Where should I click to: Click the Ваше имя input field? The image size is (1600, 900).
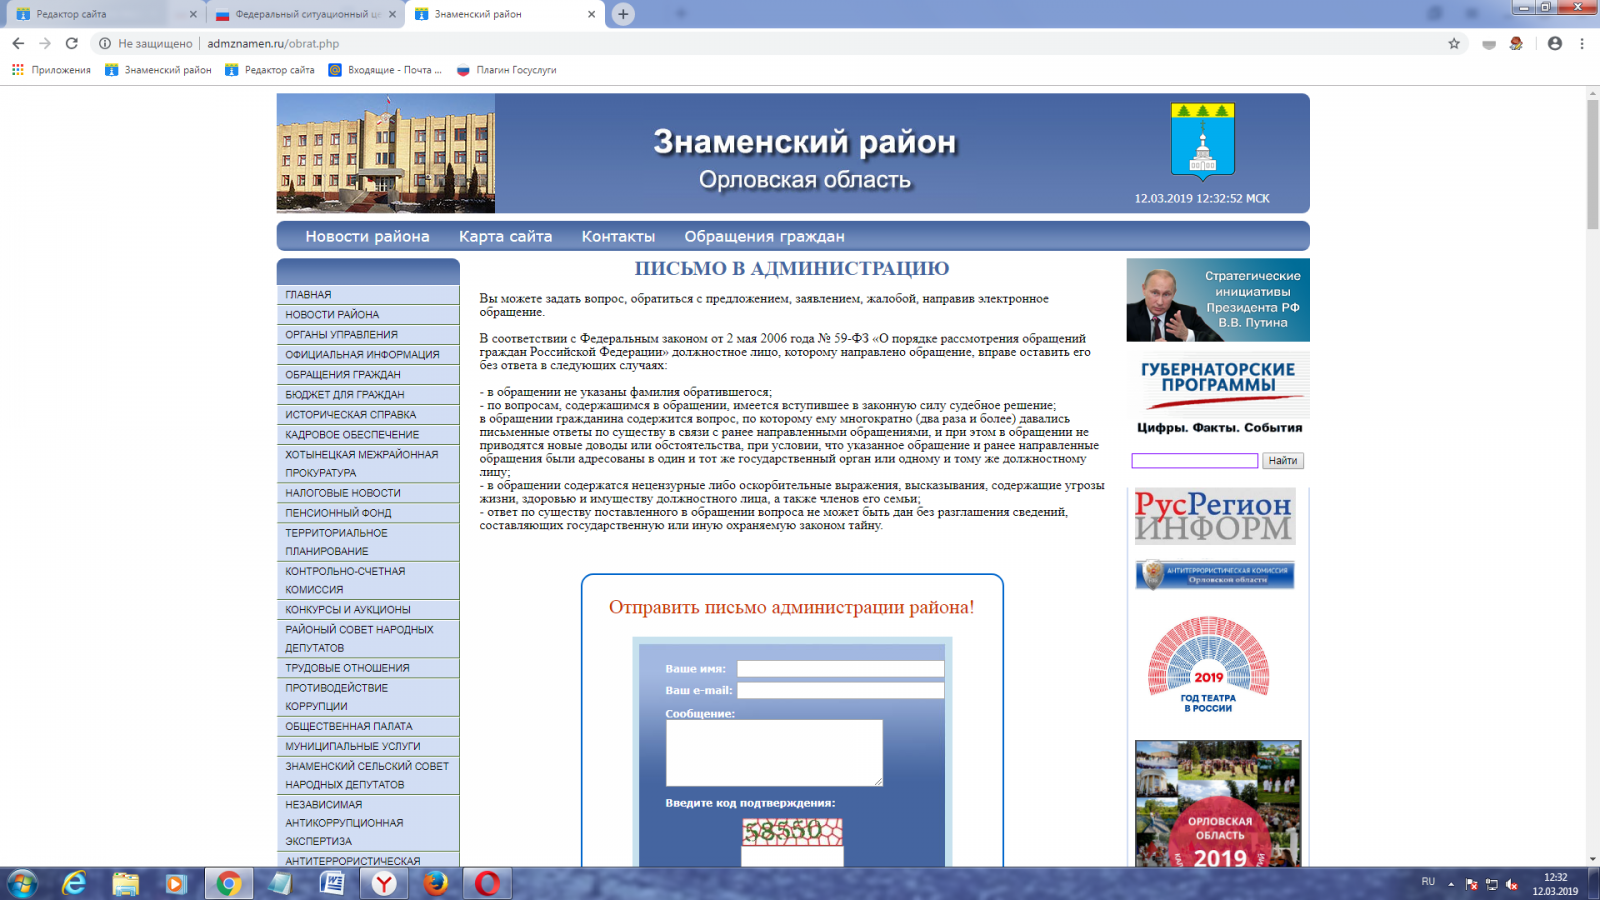840,669
